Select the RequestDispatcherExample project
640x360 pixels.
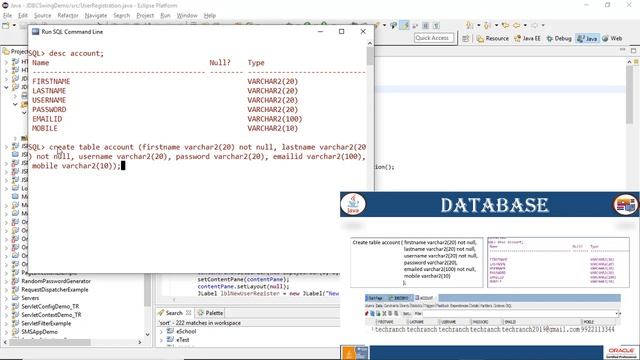54,289
